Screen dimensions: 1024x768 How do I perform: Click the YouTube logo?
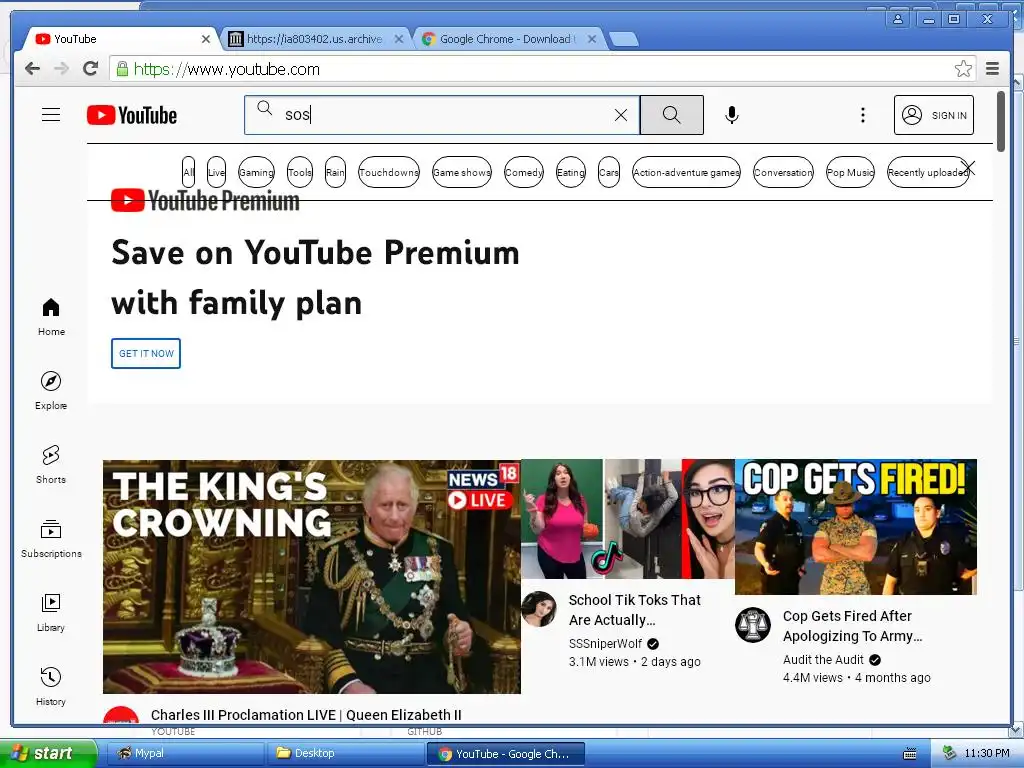[132, 115]
